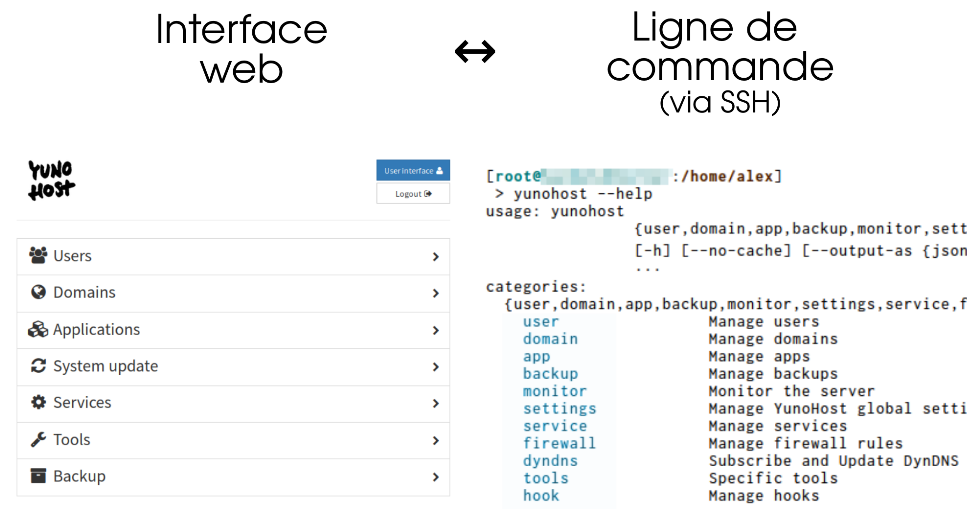Click the 'Manage domains' description

pyautogui.click(x=773, y=339)
